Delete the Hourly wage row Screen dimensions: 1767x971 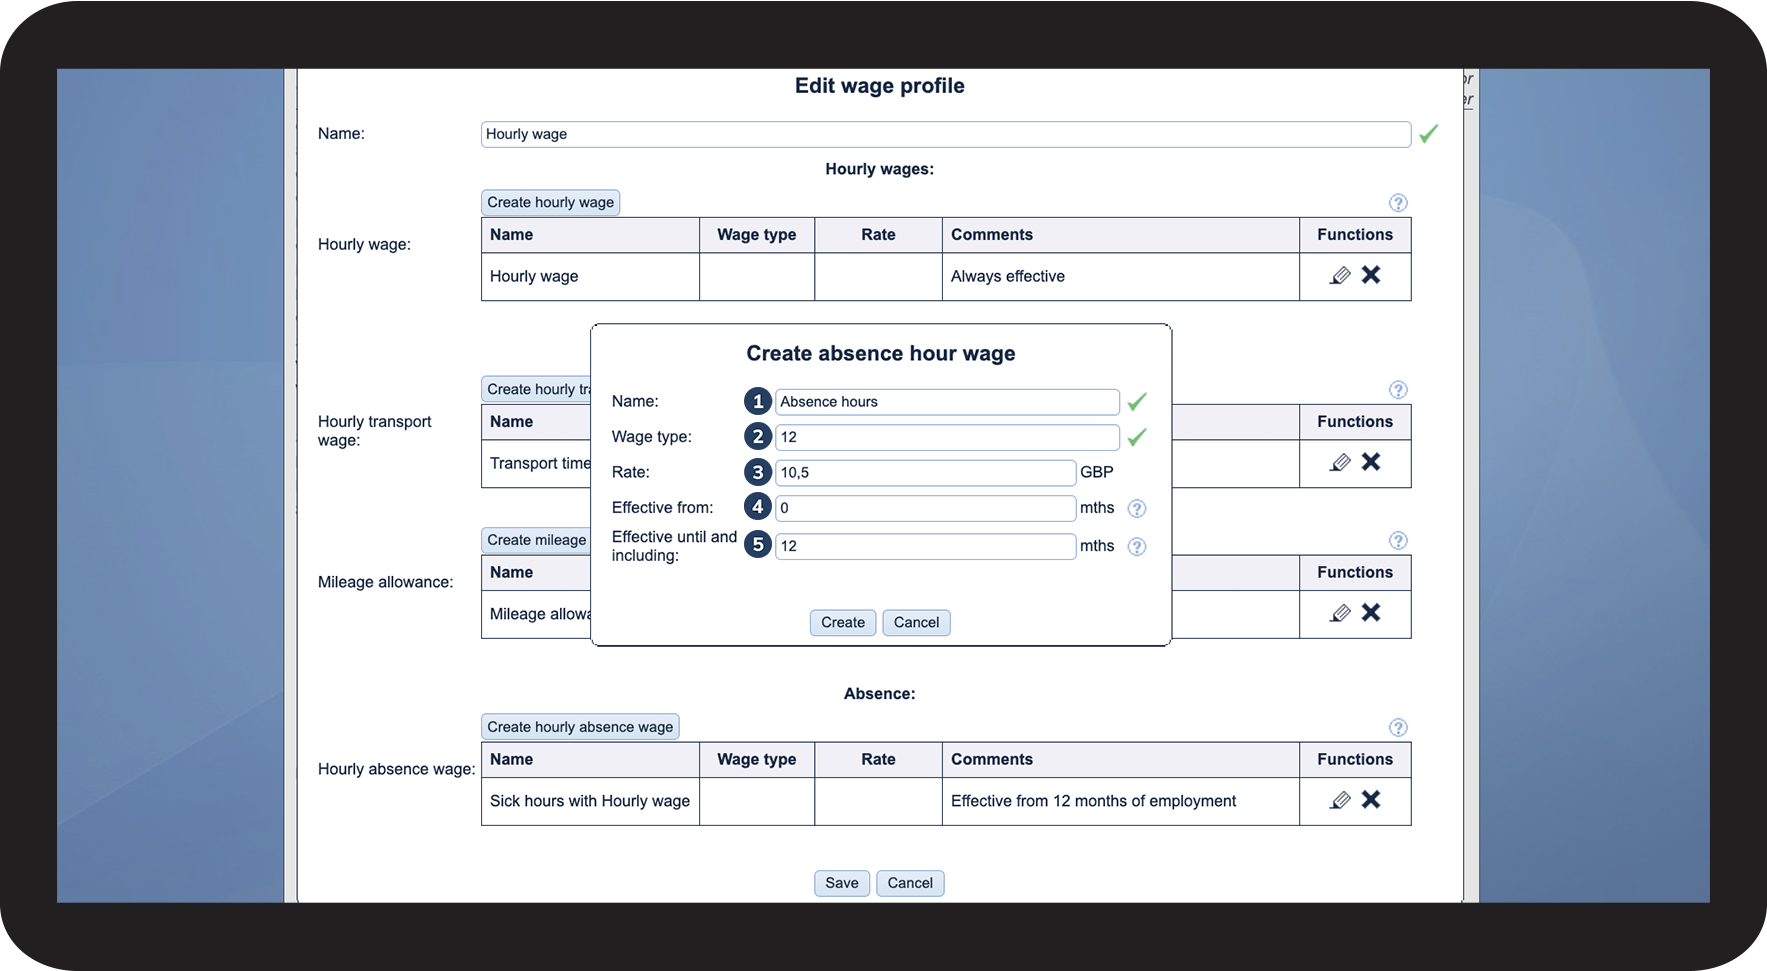1371,275
